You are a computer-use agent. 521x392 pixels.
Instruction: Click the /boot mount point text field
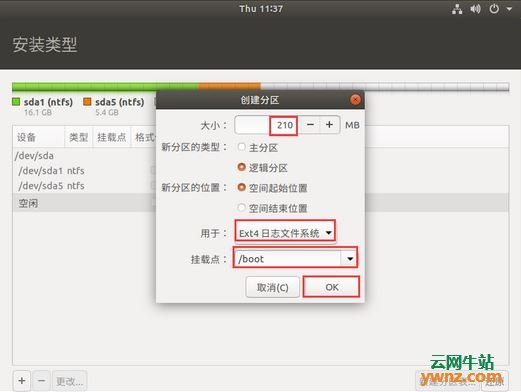(x=288, y=259)
